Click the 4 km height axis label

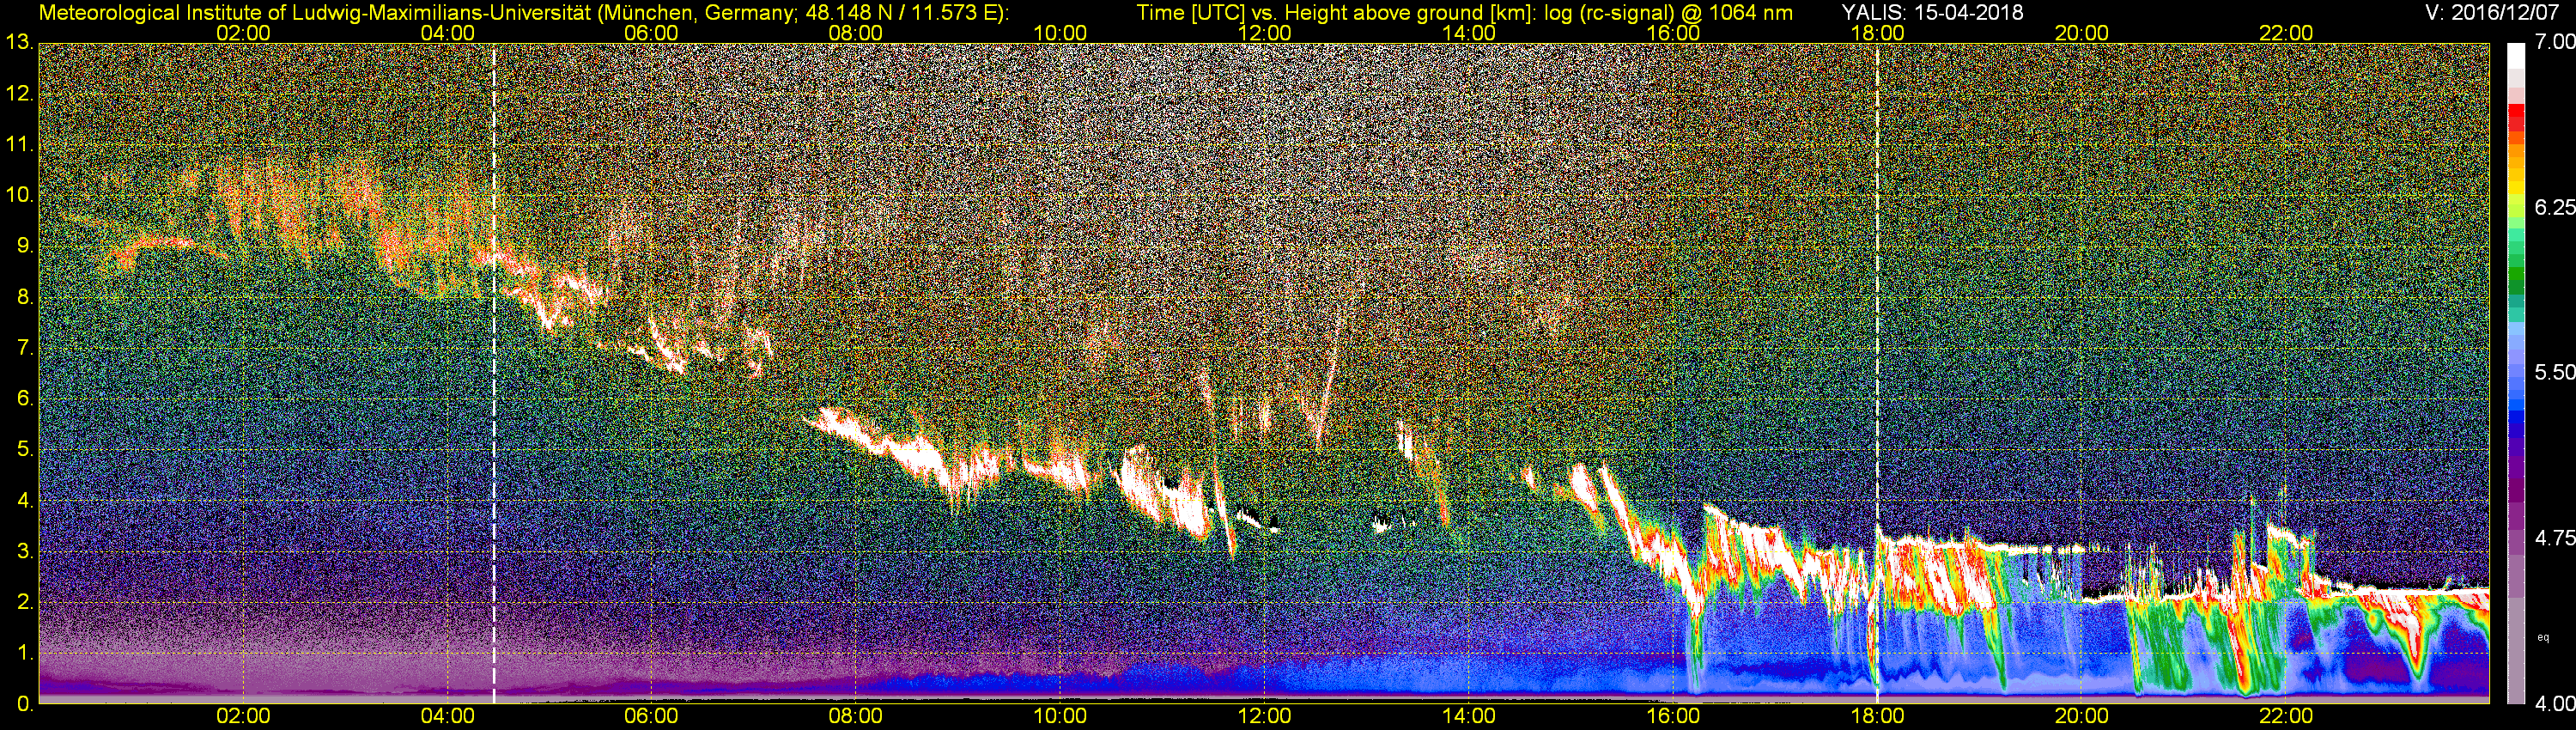(x=25, y=500)
